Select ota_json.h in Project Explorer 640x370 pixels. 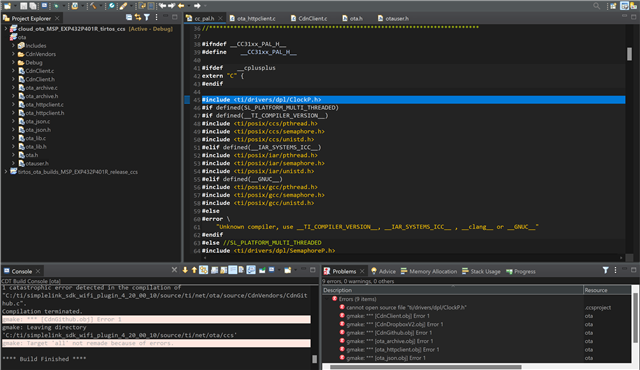coord(38,130)
